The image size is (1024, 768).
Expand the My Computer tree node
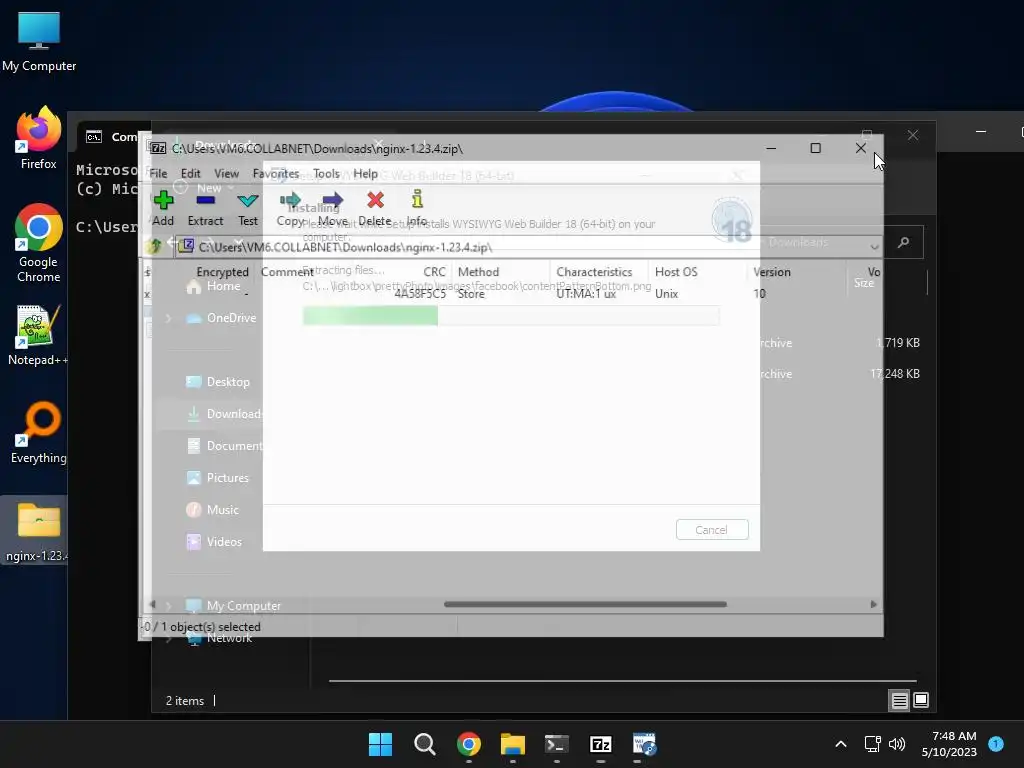(x=168, y=606)
